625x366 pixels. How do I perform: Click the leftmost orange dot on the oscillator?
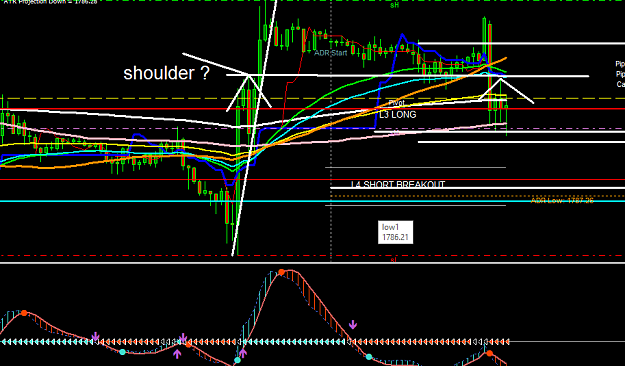coord(24,313)
